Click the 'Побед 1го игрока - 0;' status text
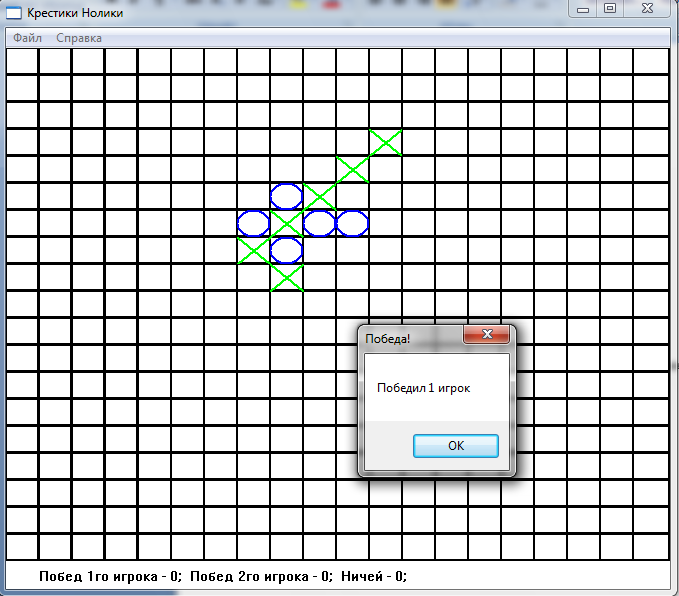The width and height of the screenshot is (679, 596). pyautogui.click(x=110, y=577)
